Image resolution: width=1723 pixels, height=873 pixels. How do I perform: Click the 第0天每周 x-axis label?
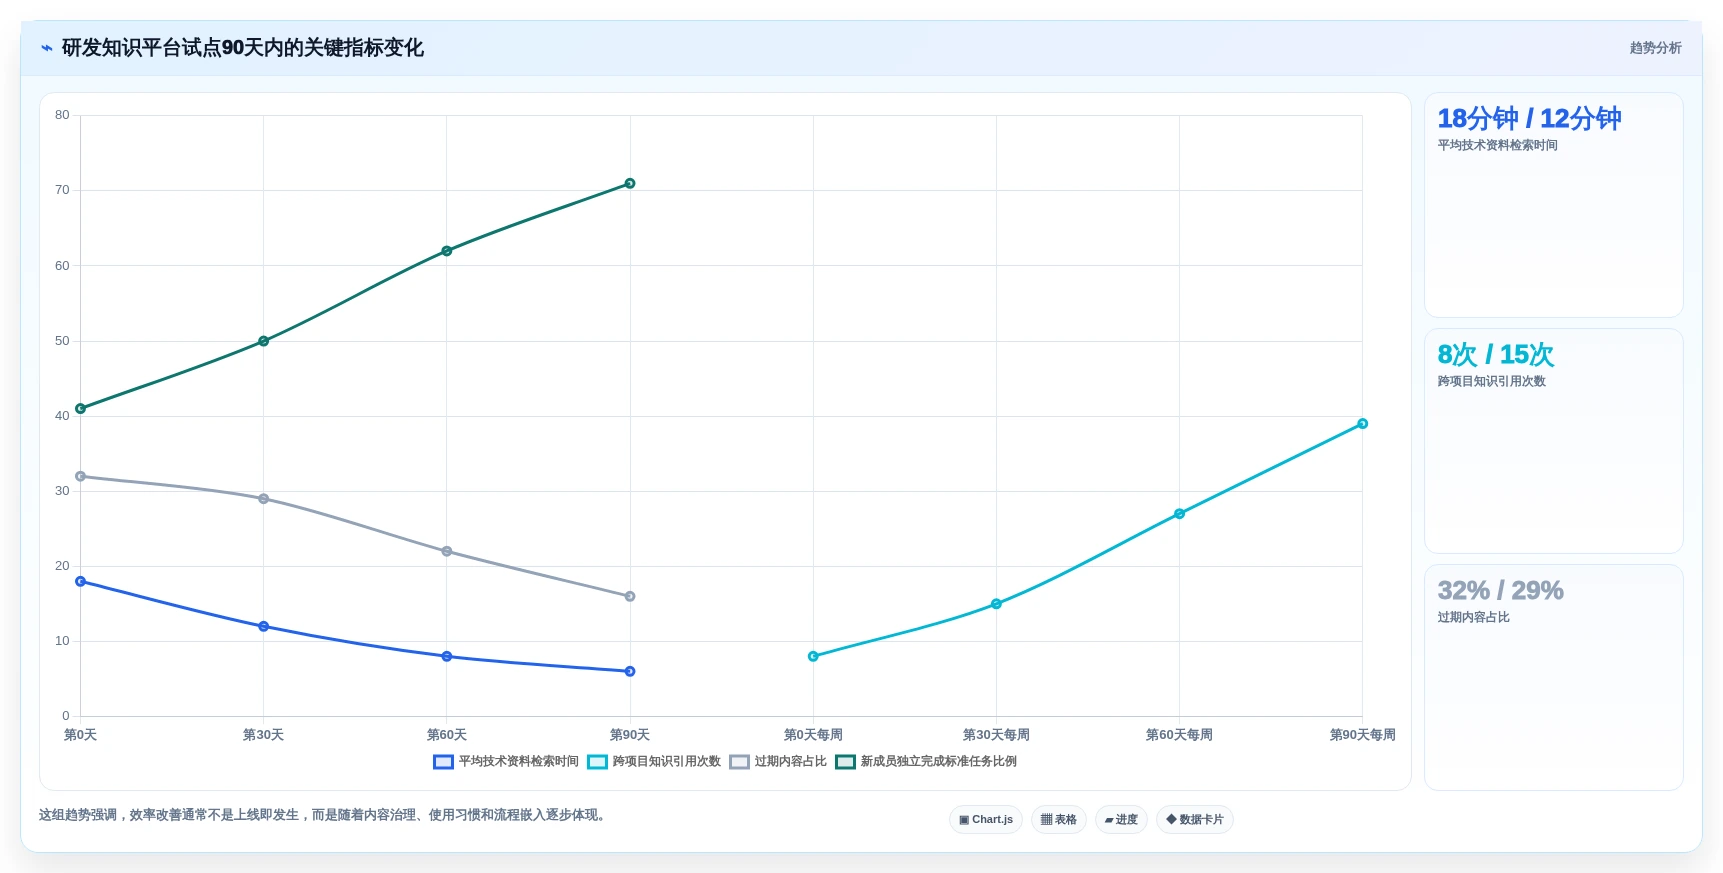click(x=813, y=735)
